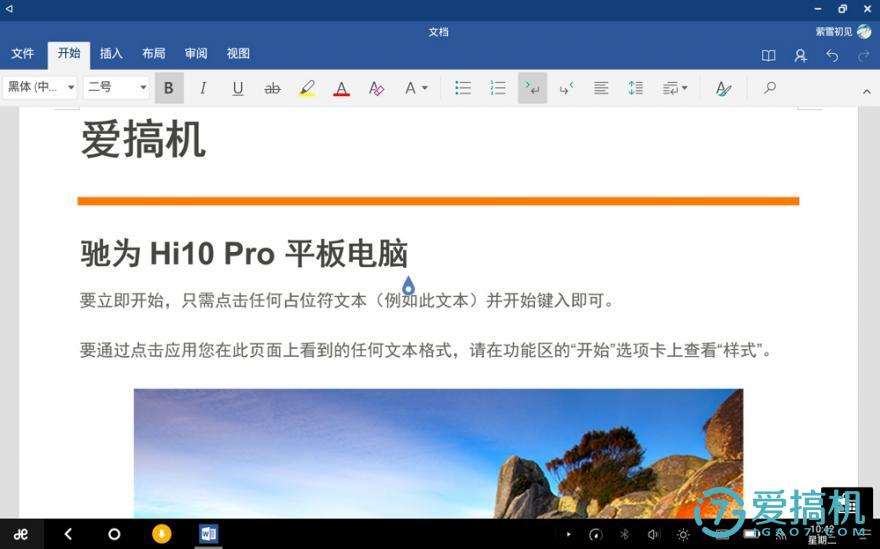The image size is (880, 549).
Task: Open line spacing options
Action: pos(635,88)
